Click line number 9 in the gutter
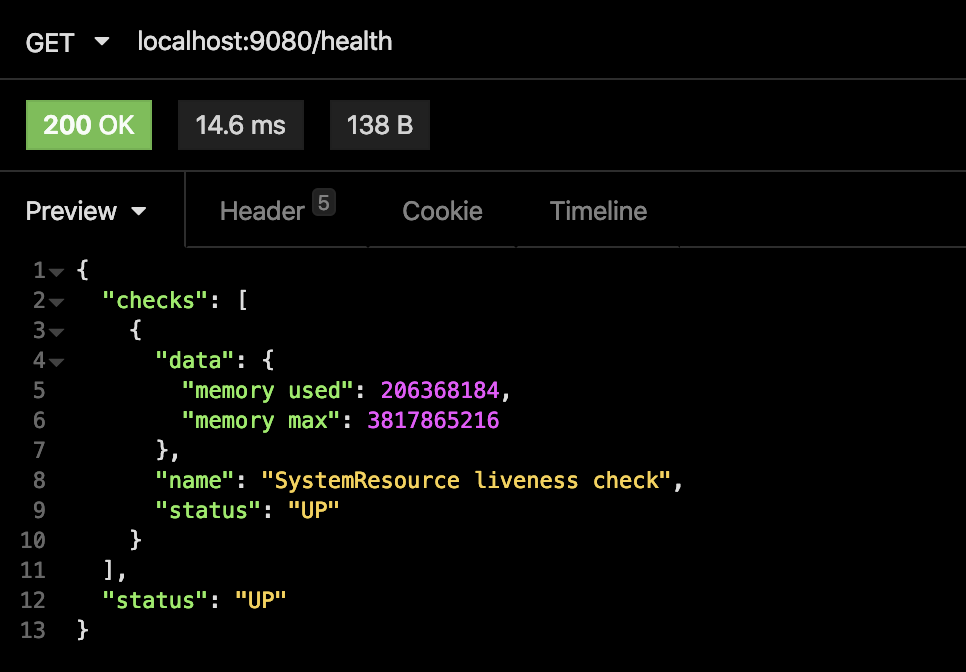This screenshot has width=966, height=672. pos(39,511)
